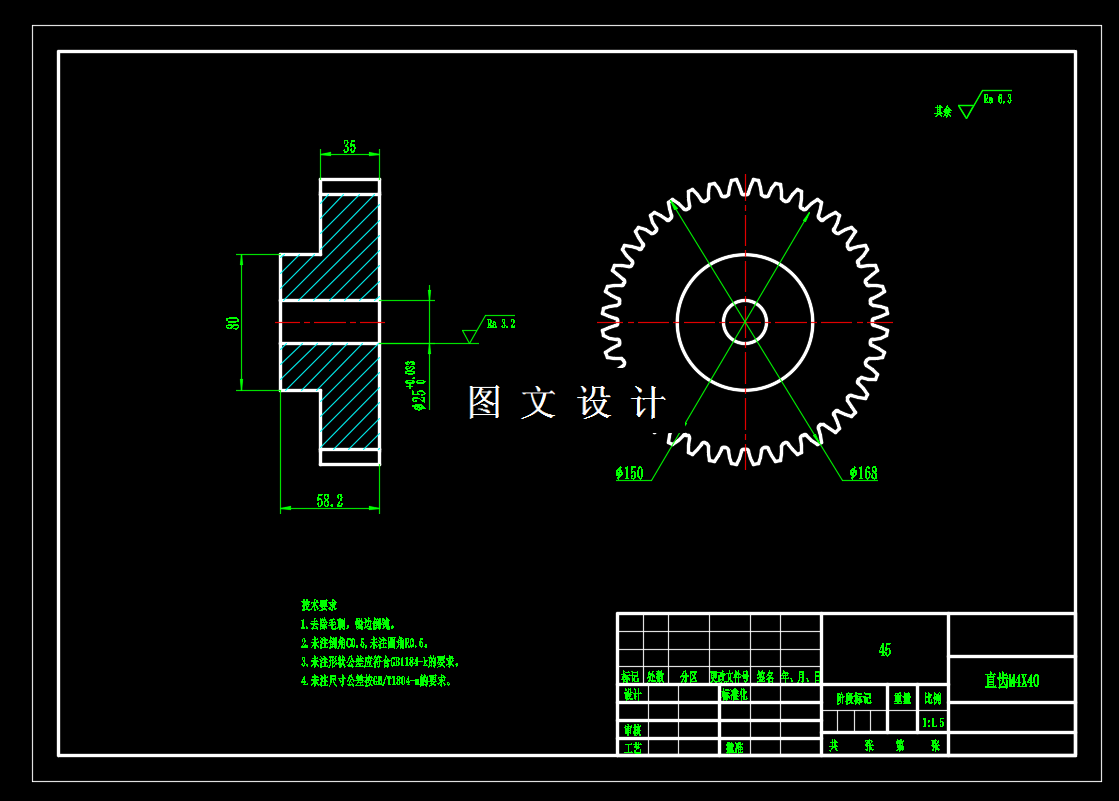The height and width of the screenshot is (801, 1119).
Task: Select requirement line 2 "未注倒角C0.5"
Action: pyautogui.click(x=365, y=643)
